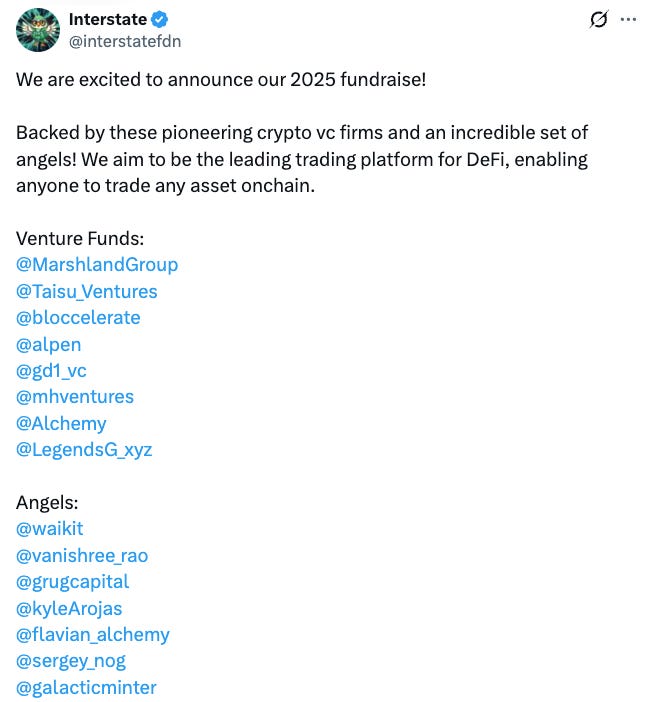655x702 pixels.
Task: Click the @alpen mention
Action: coord(49,345)
